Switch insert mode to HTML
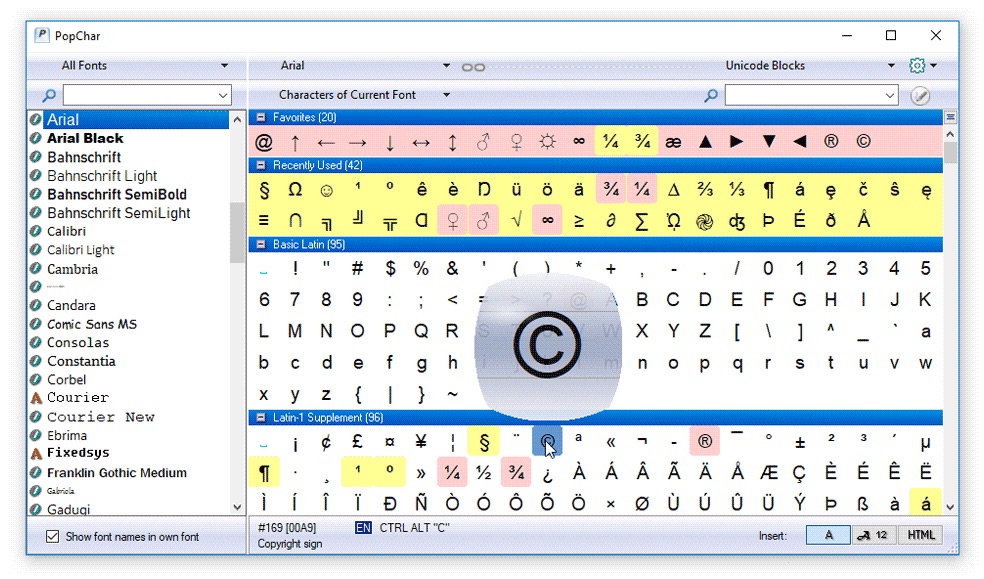 click(x=920, y=535)
